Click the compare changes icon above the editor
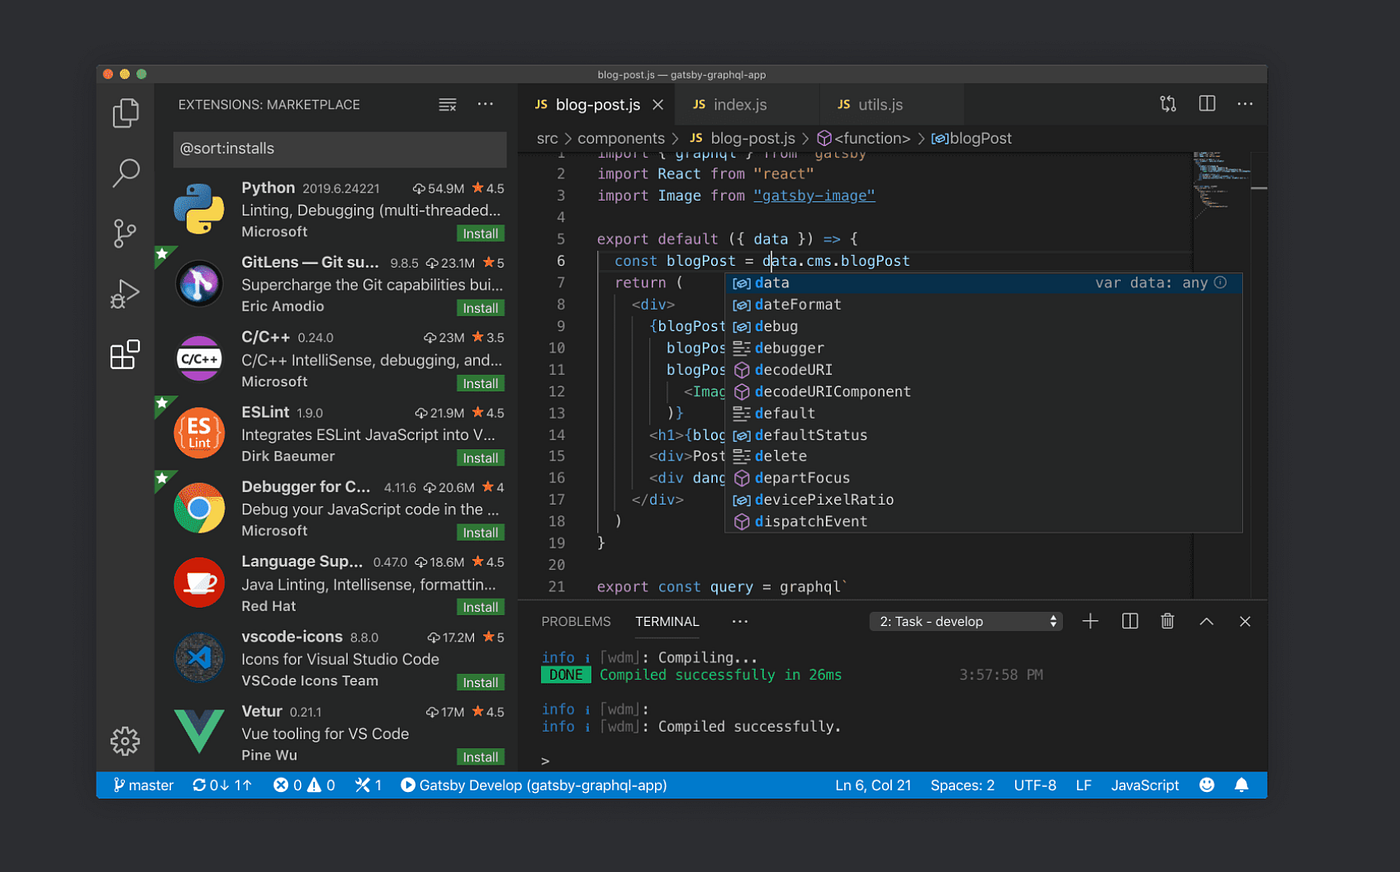The width and height of the screenshot is (1400, 872). [1167, 103]
